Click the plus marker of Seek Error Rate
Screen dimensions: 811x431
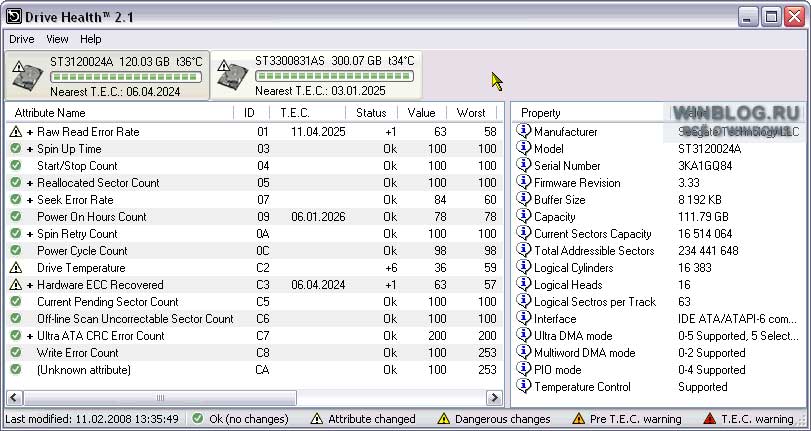(x=30, y=200)
